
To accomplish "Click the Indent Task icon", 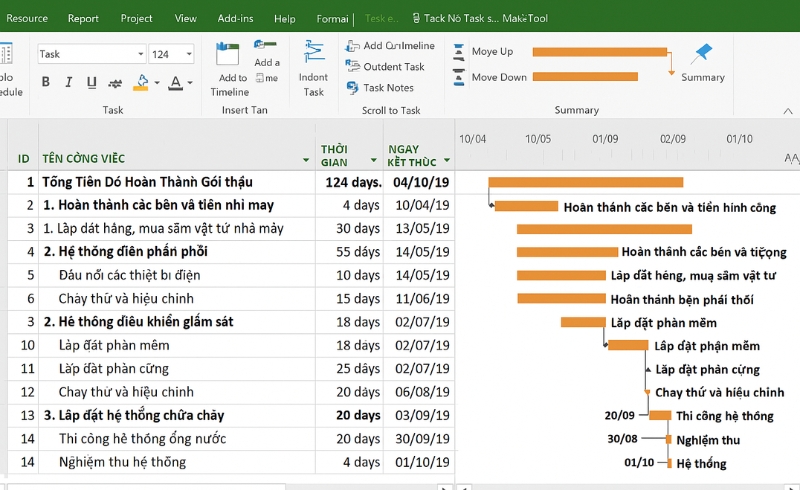I will (314, 53).
